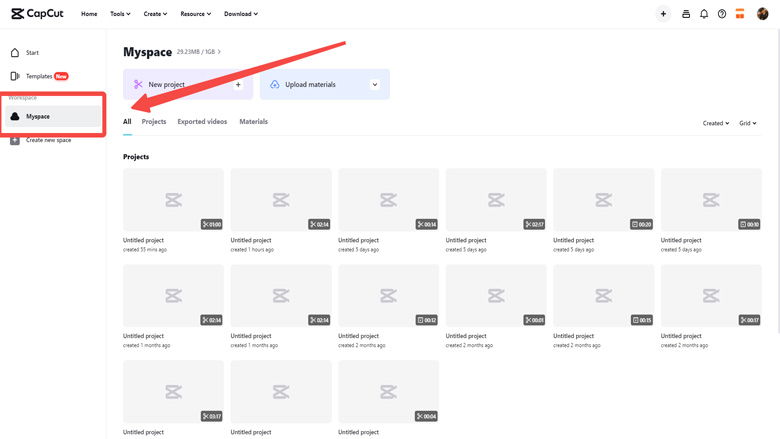Image resolution: width=780 pixels, height=439 pixels.
Task: Open the Created sort dropdown
Action: point(716,123)
